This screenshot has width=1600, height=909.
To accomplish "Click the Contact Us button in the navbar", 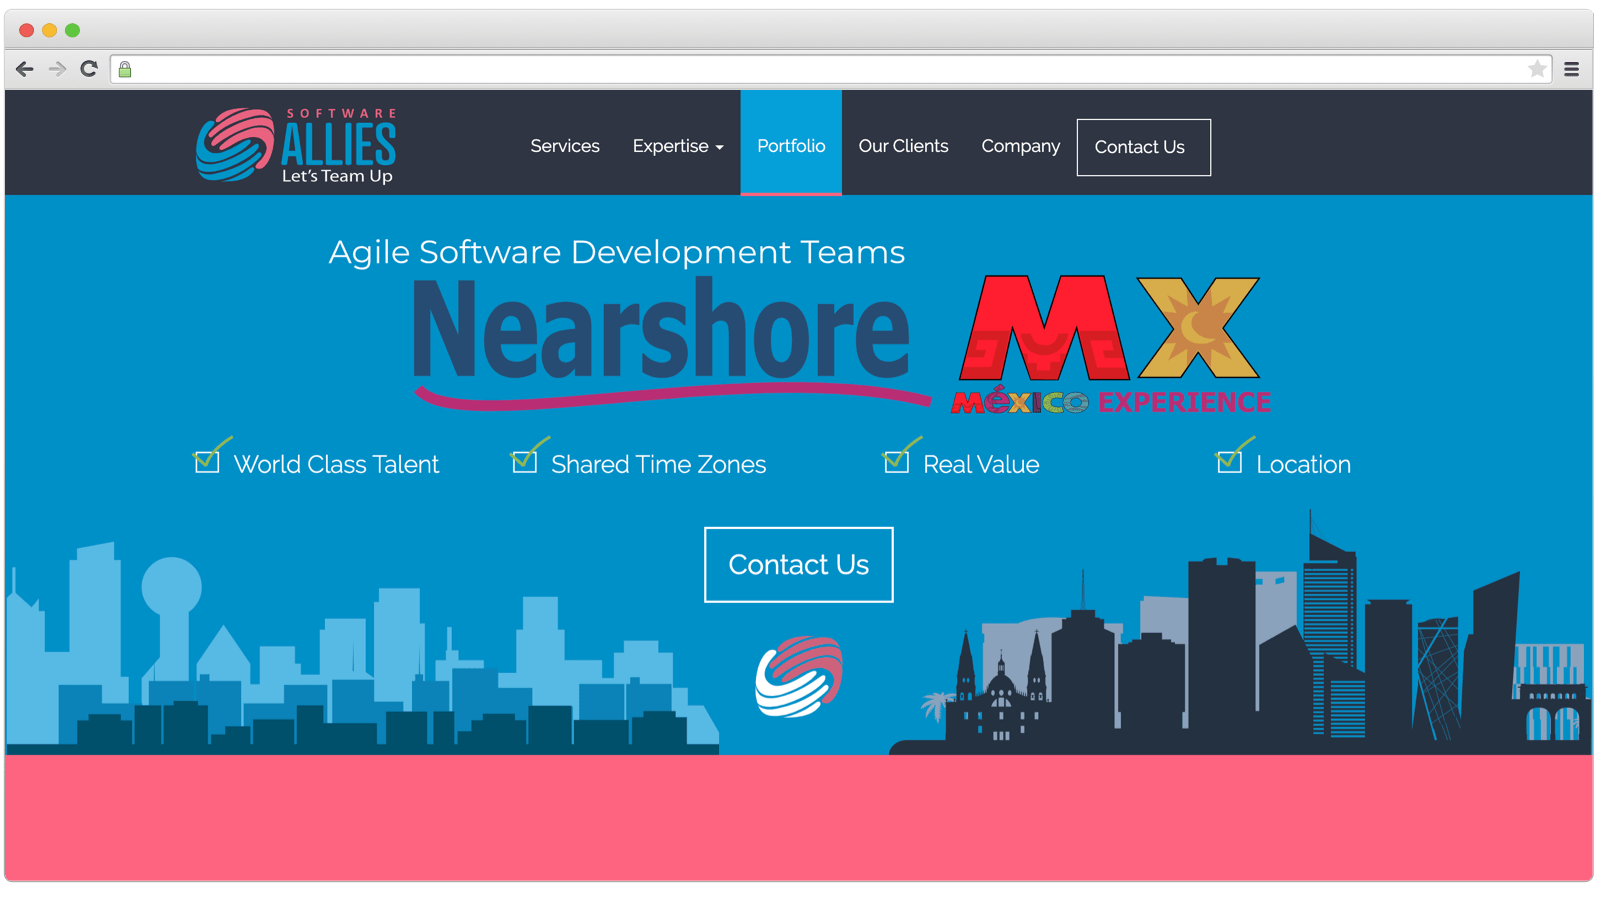I will 1143,147.
